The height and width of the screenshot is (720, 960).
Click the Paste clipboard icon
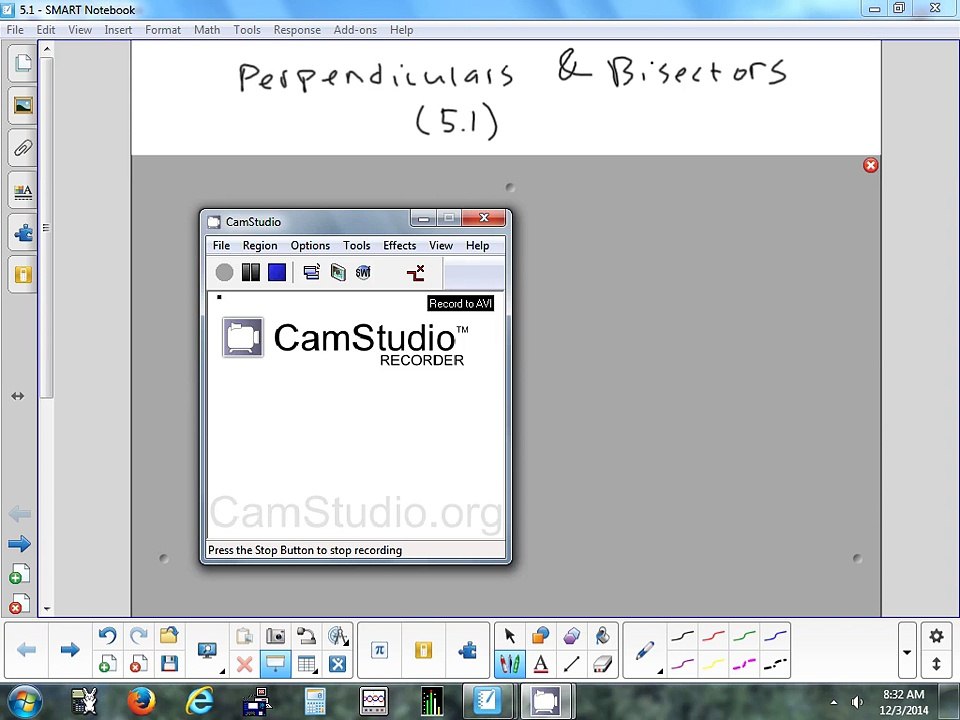click(x=245, y=636)
